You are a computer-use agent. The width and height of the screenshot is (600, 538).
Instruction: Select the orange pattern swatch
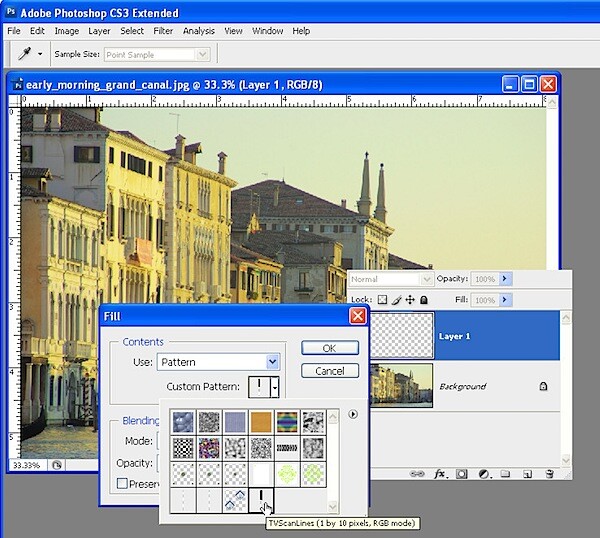click(x=261, y=422)
